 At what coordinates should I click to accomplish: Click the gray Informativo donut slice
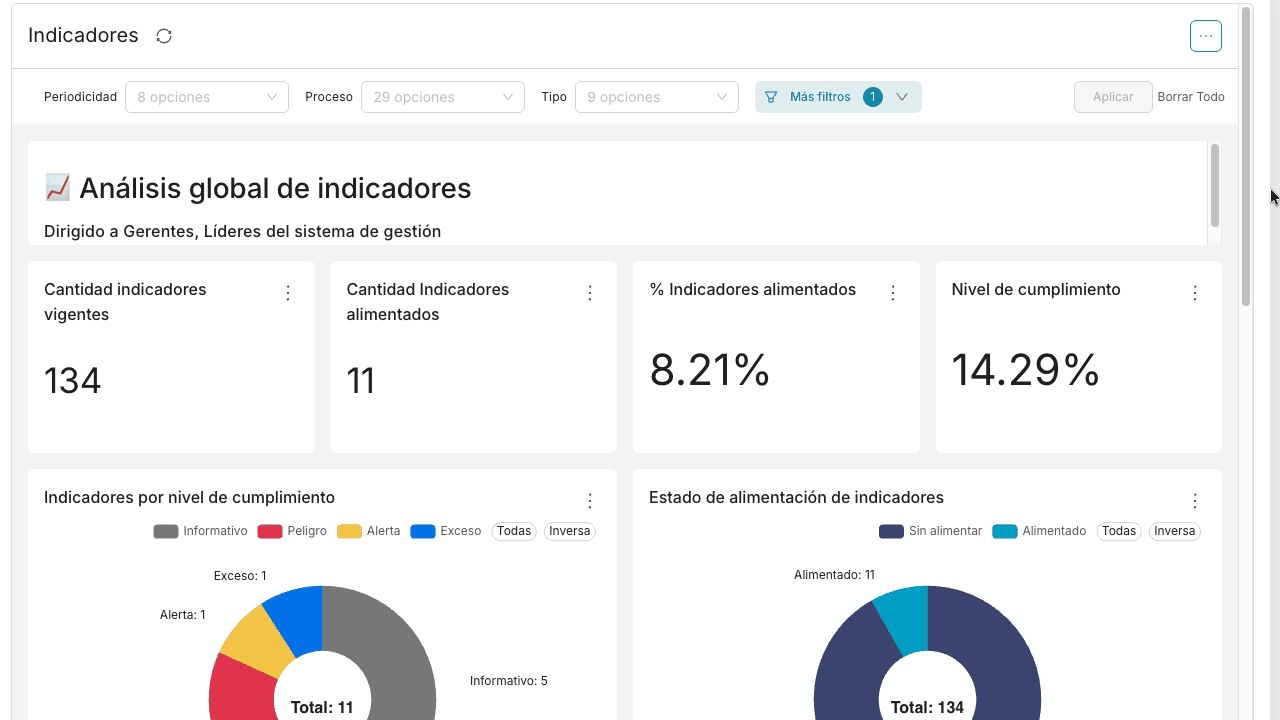pos(395,650)
